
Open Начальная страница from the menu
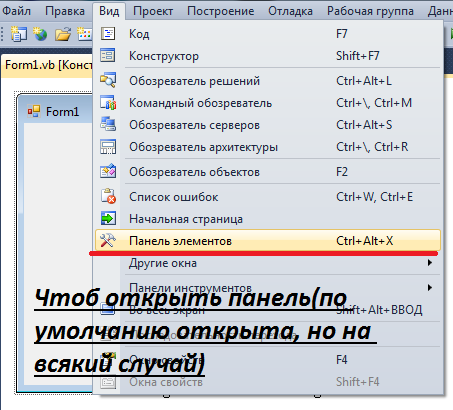pyautogui.click(x=268, y=219)
